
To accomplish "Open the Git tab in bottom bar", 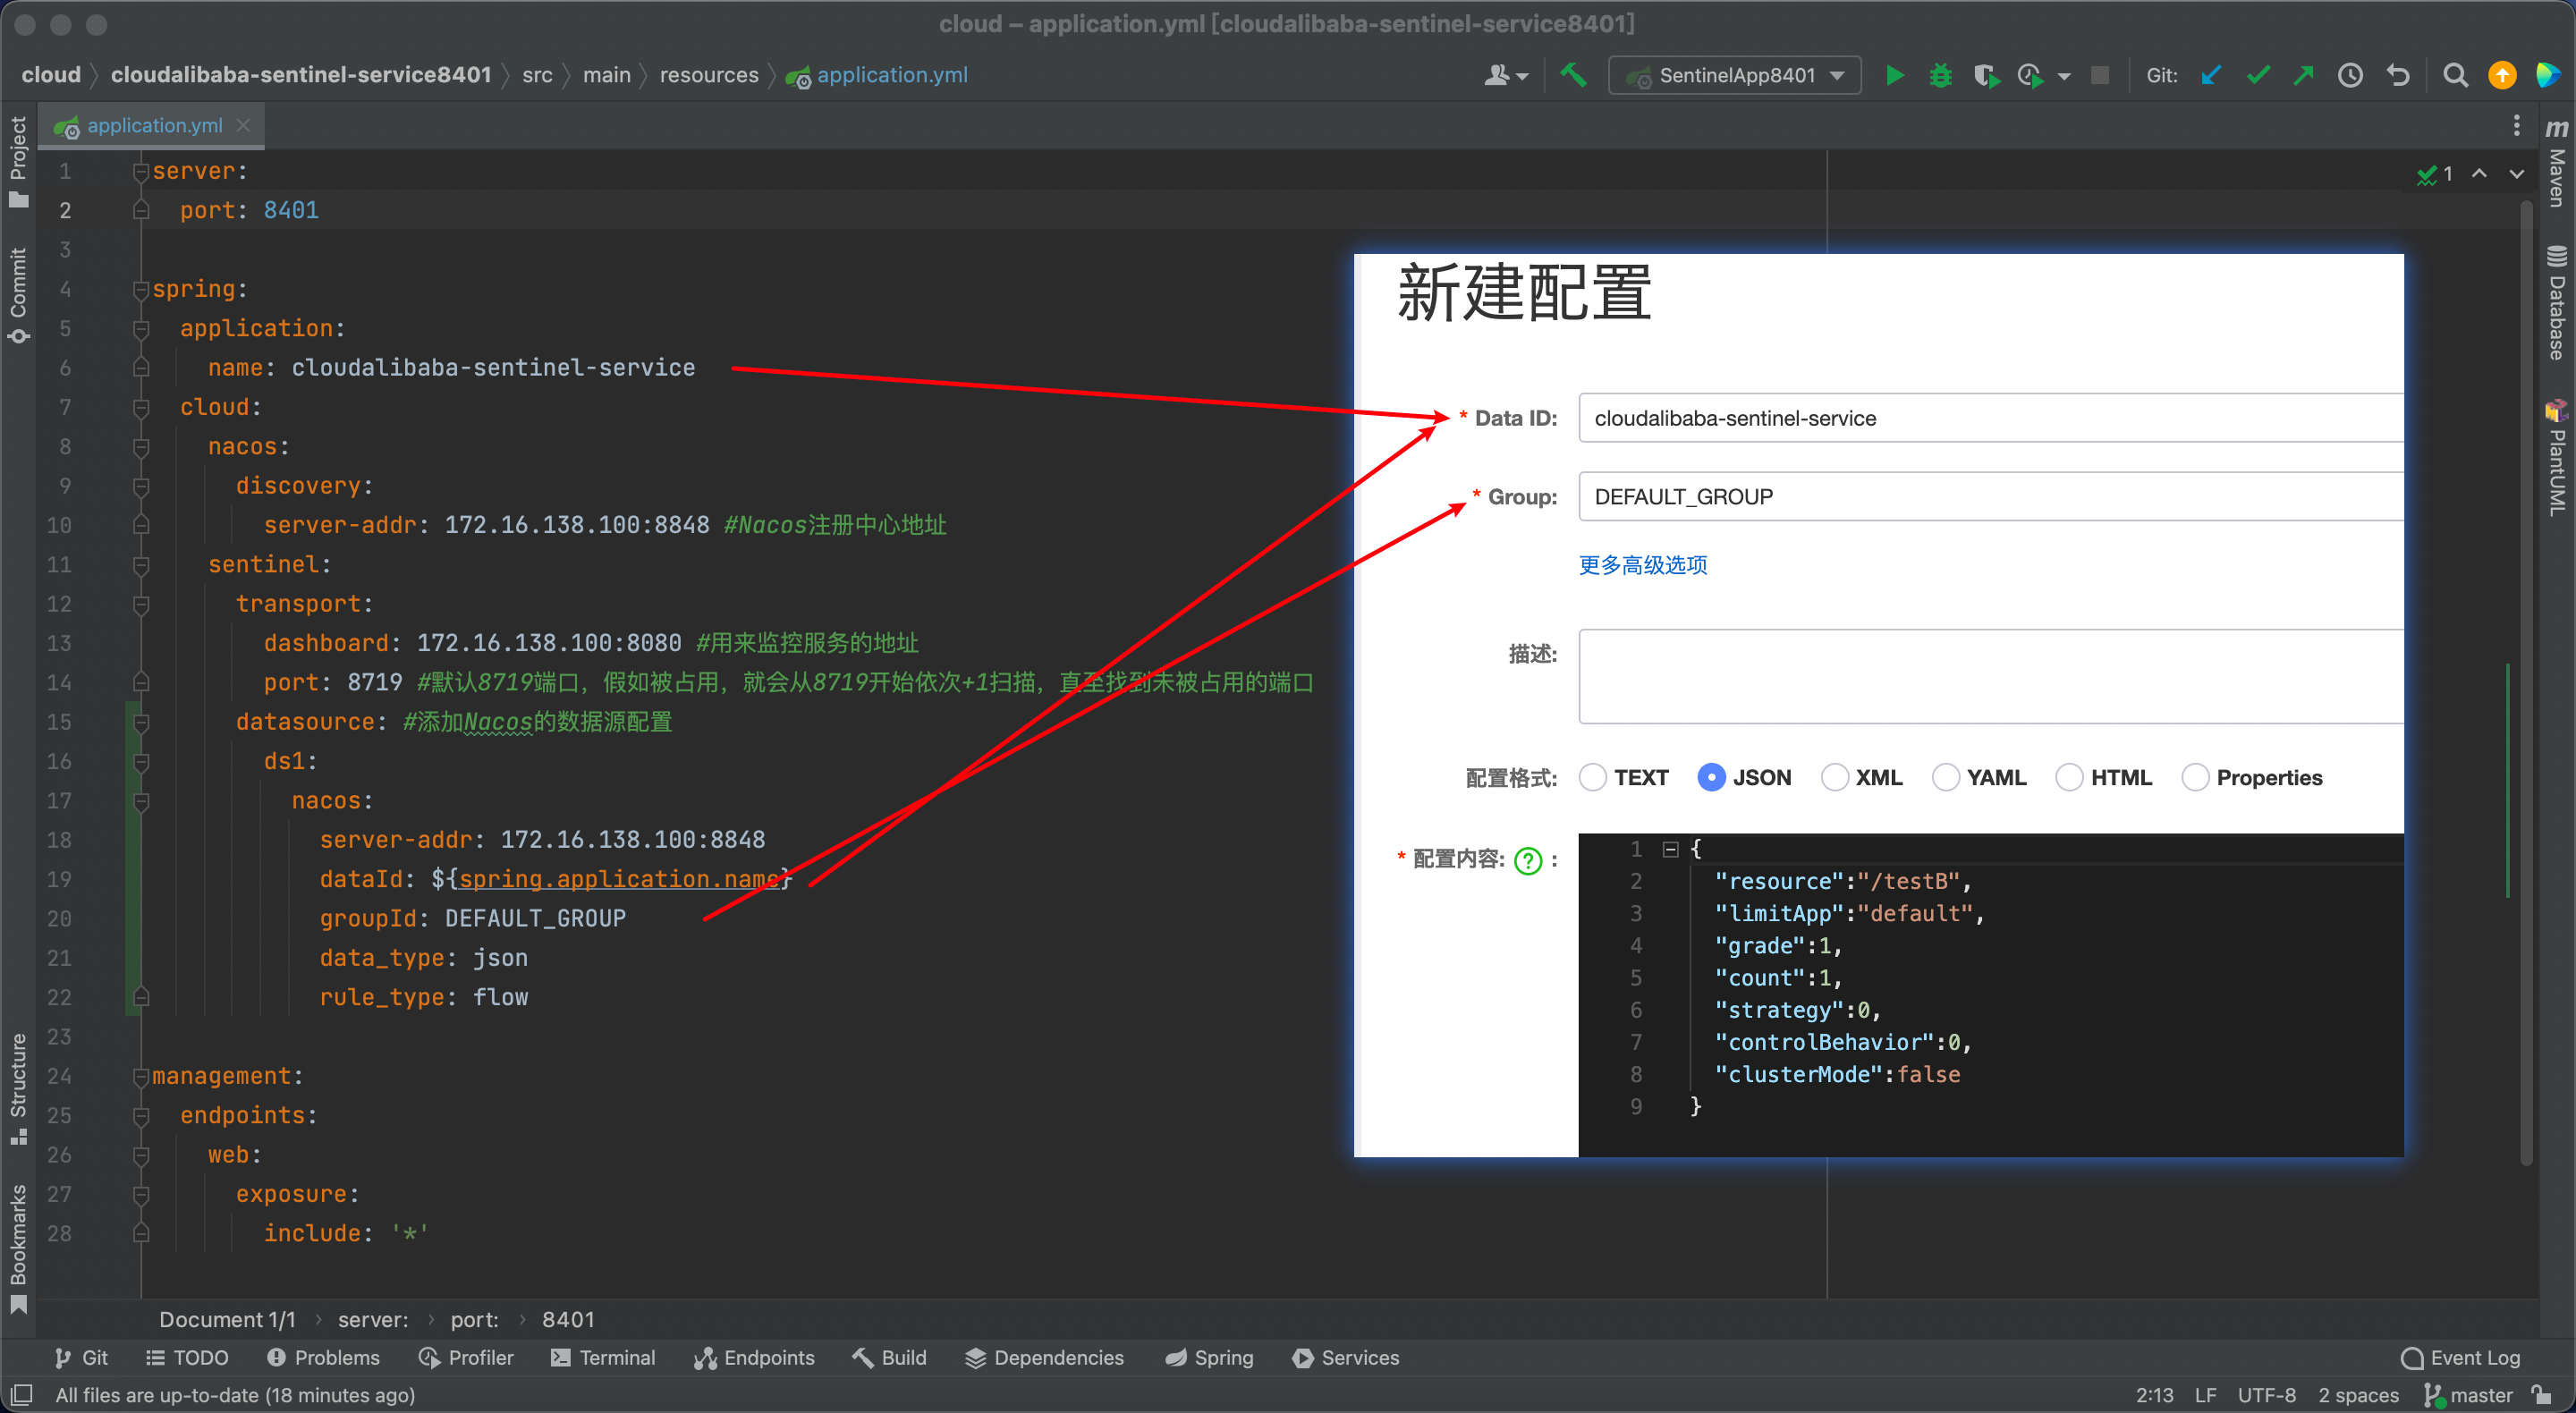I will pyautogui.click(x=82, y=1357).
